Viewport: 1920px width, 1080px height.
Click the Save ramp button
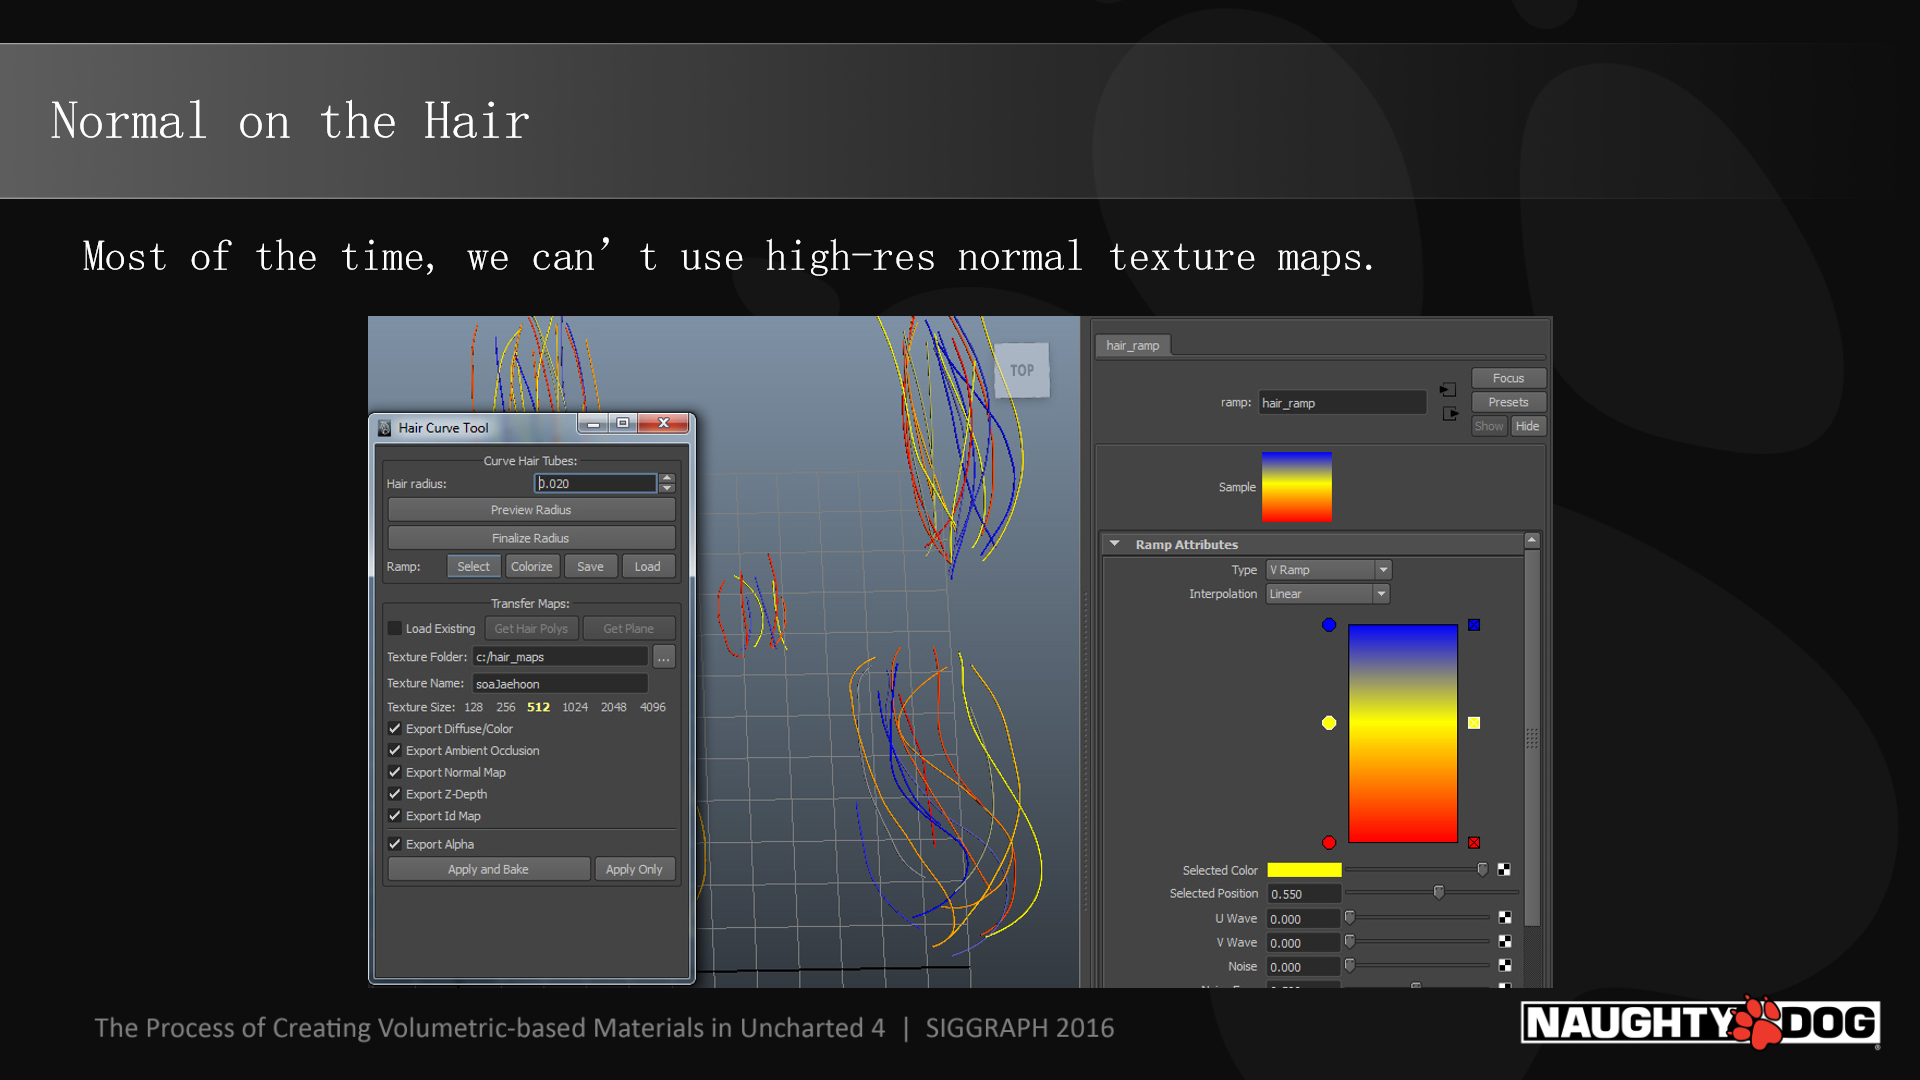coord(589,567)
